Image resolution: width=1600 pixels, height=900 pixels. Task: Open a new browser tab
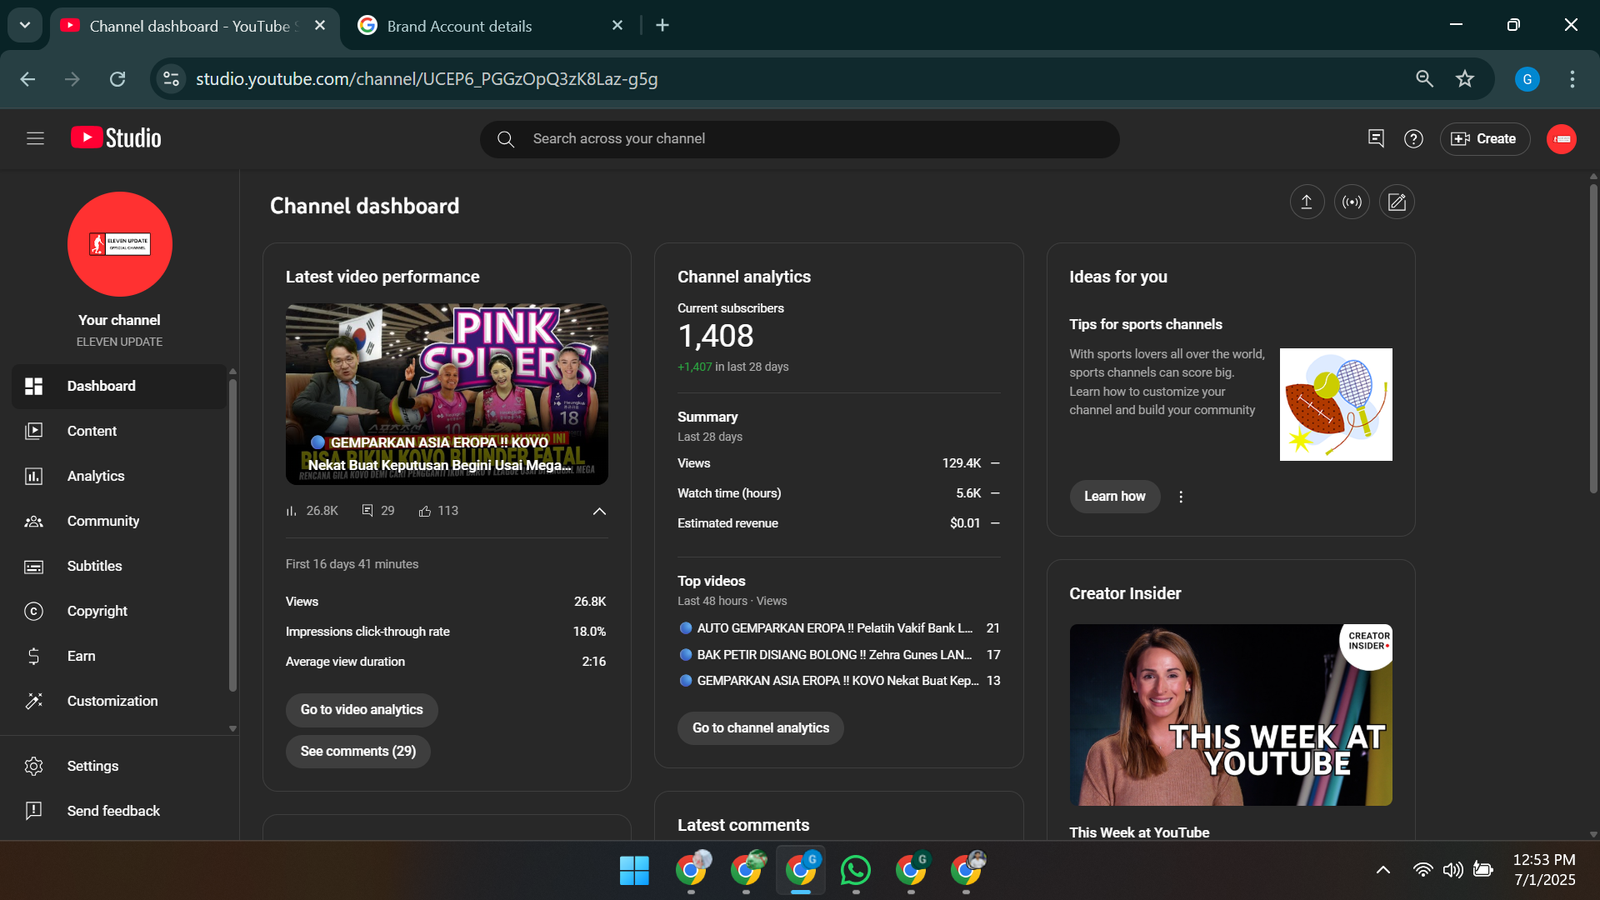coord(662,25)
